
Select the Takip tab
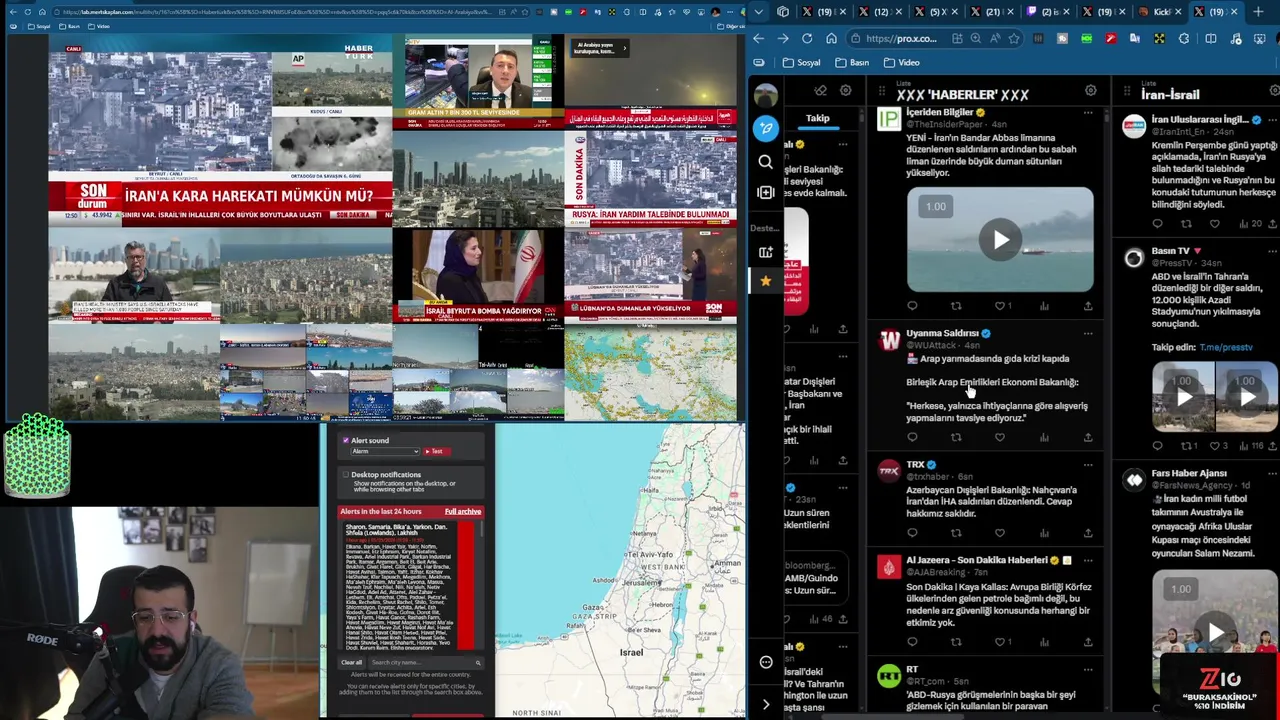pos(818,118)
